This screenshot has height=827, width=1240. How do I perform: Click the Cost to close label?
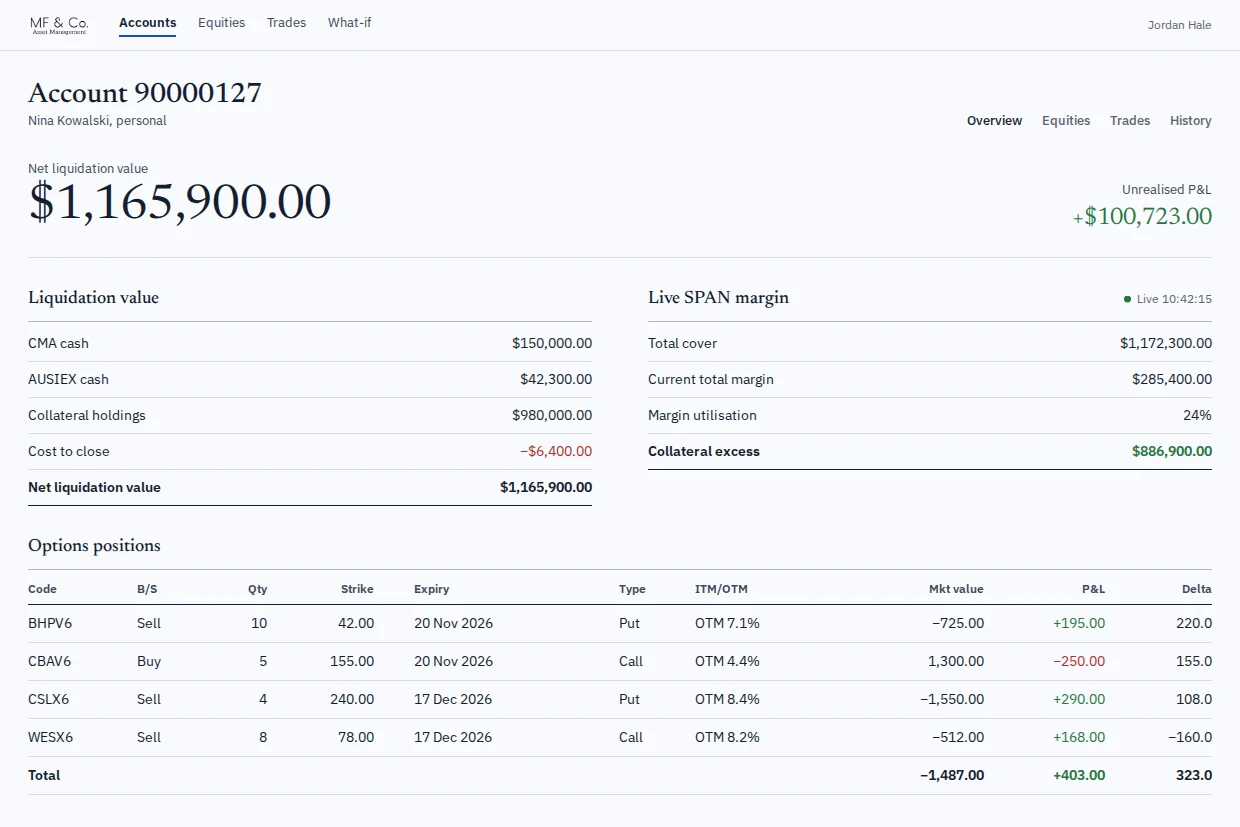click(69, 451)
